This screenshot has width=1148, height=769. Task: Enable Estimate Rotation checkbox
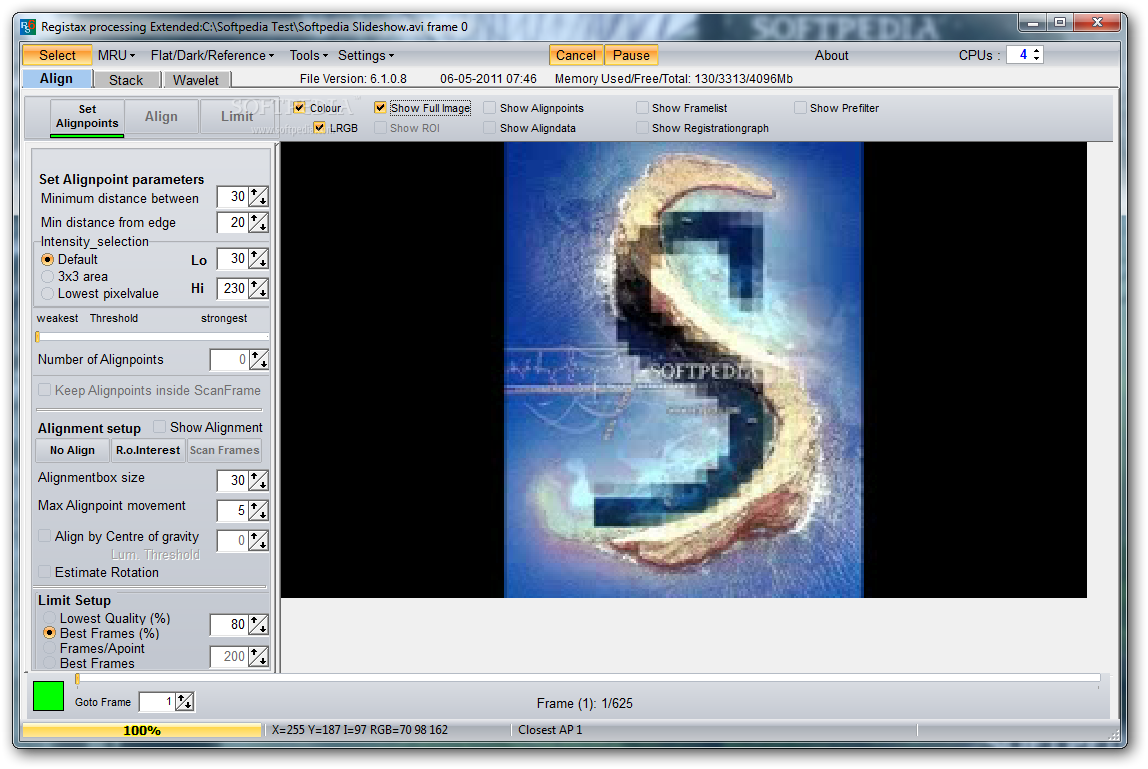(x=45, y=572)
